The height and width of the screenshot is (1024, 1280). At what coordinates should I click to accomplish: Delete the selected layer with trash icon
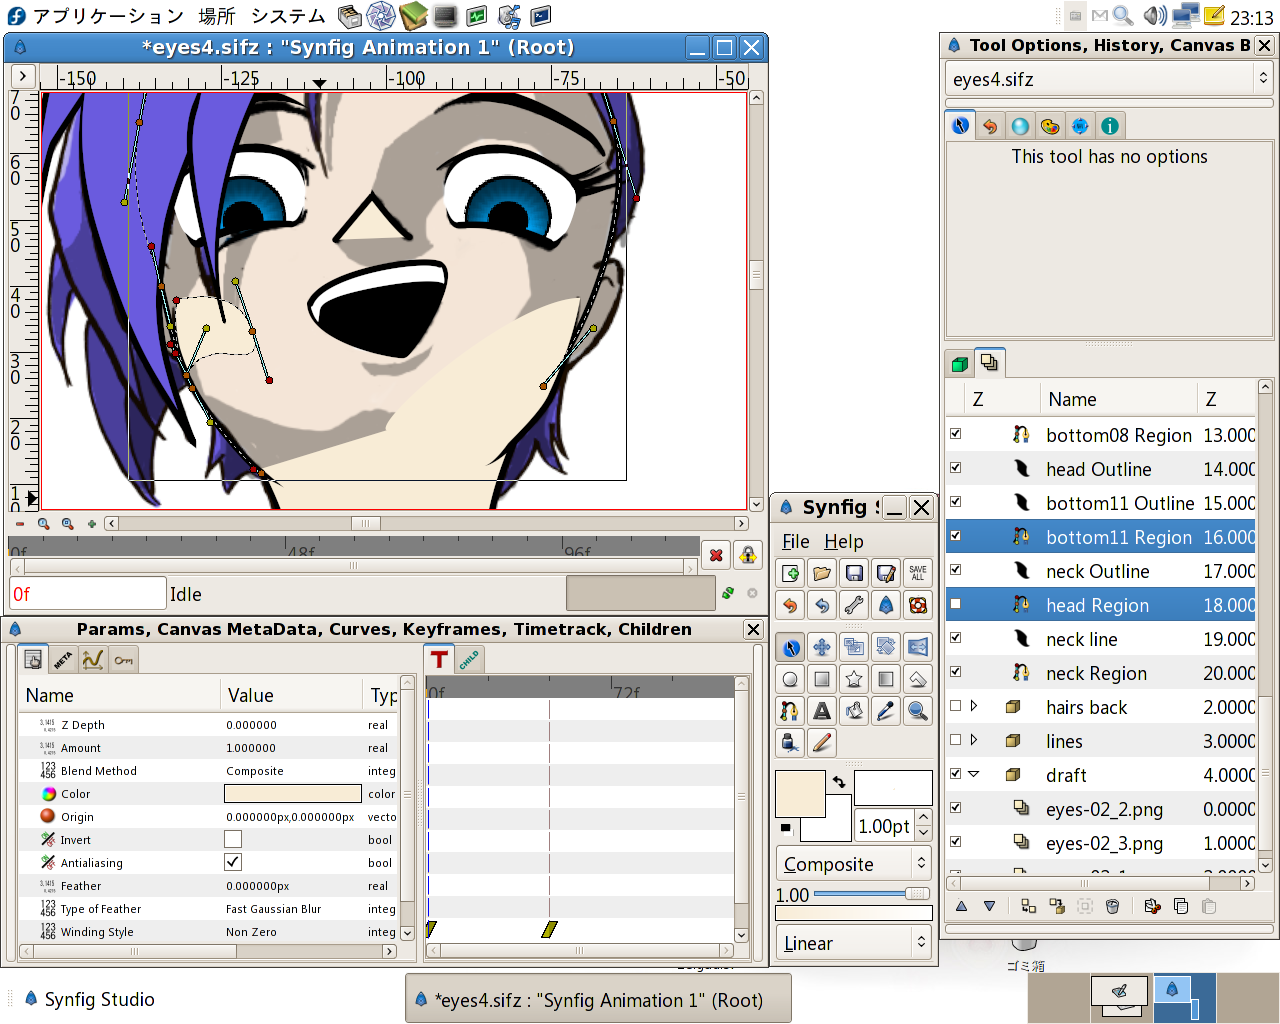pos(1112,906)
